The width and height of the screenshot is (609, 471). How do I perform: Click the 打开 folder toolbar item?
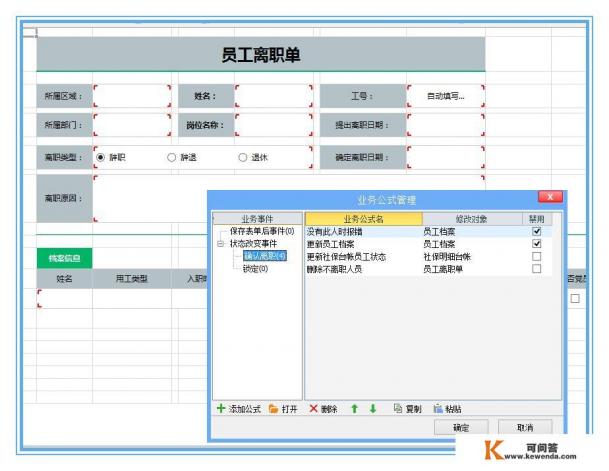tap(283, 408)
